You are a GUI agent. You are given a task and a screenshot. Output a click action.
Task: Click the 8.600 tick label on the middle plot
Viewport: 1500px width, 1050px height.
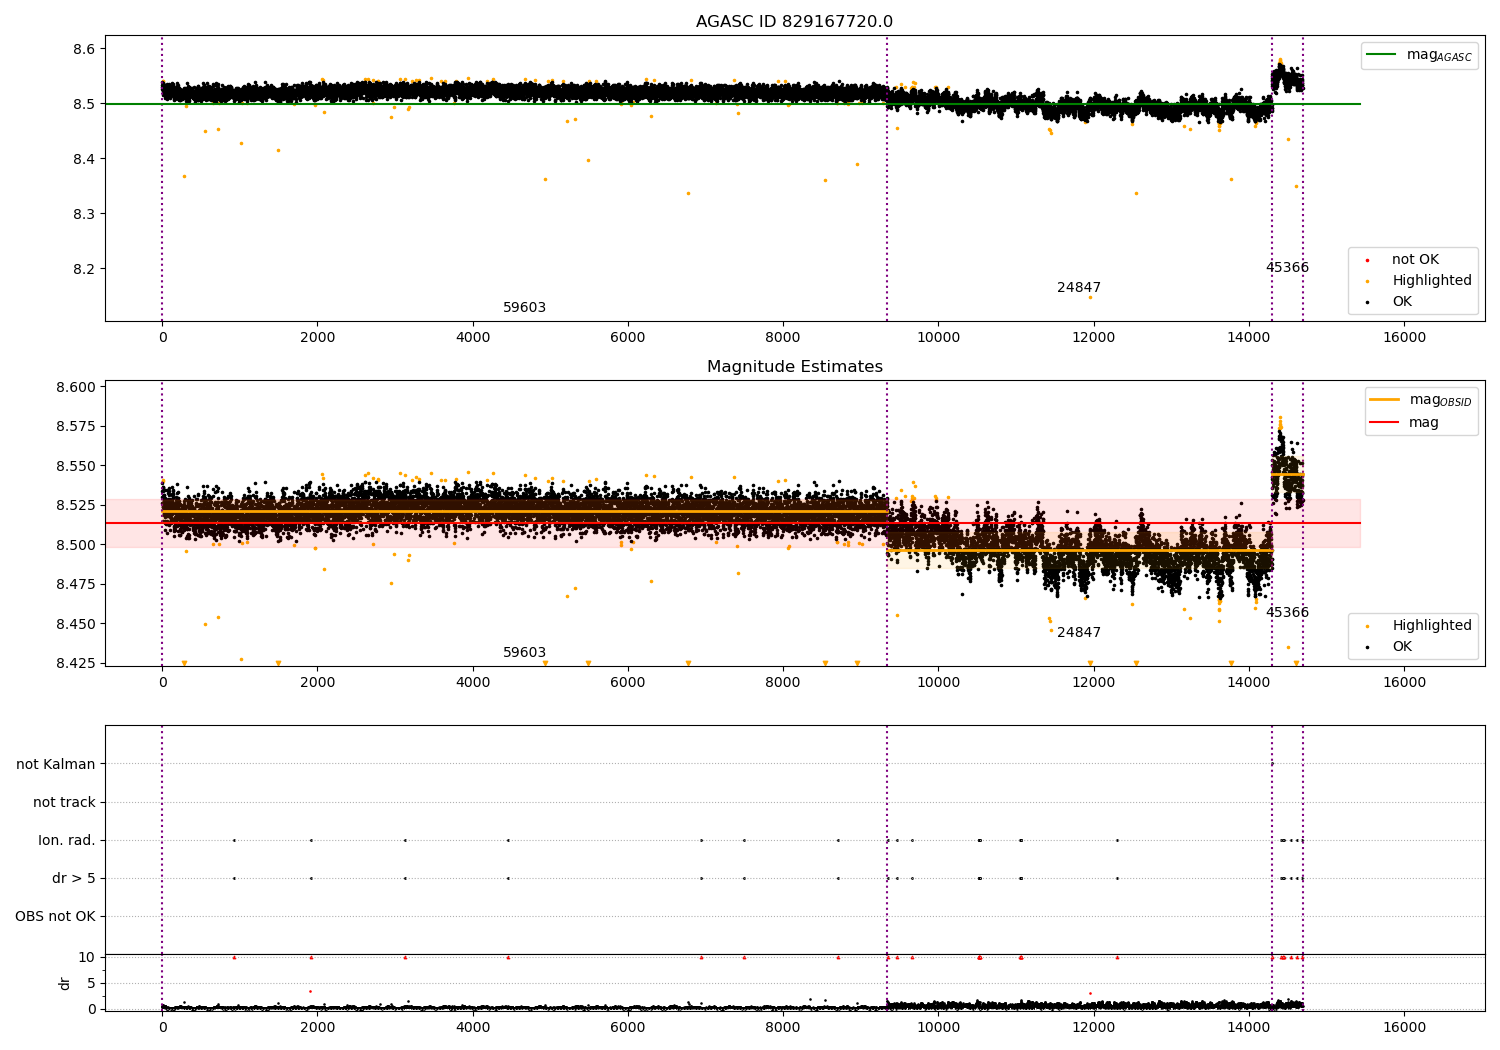pos(76,387)
